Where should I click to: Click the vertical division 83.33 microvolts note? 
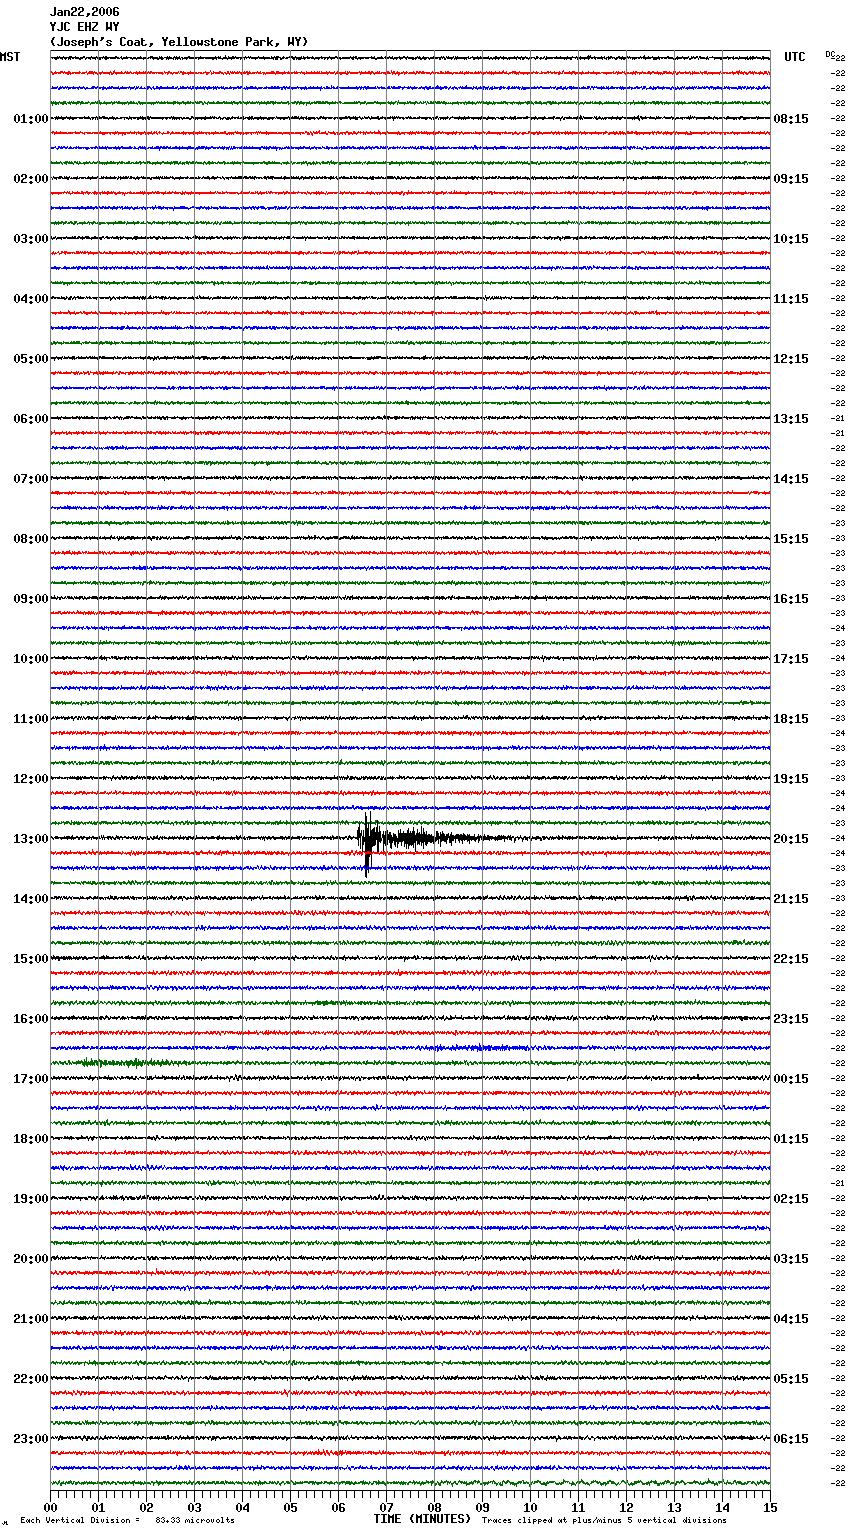coord(127,1520)
